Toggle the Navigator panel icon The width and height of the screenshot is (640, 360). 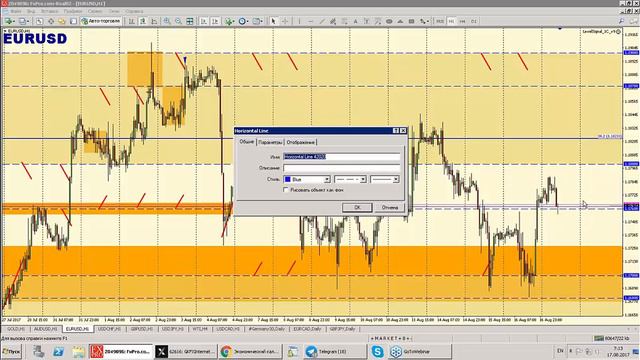[61, 21]
